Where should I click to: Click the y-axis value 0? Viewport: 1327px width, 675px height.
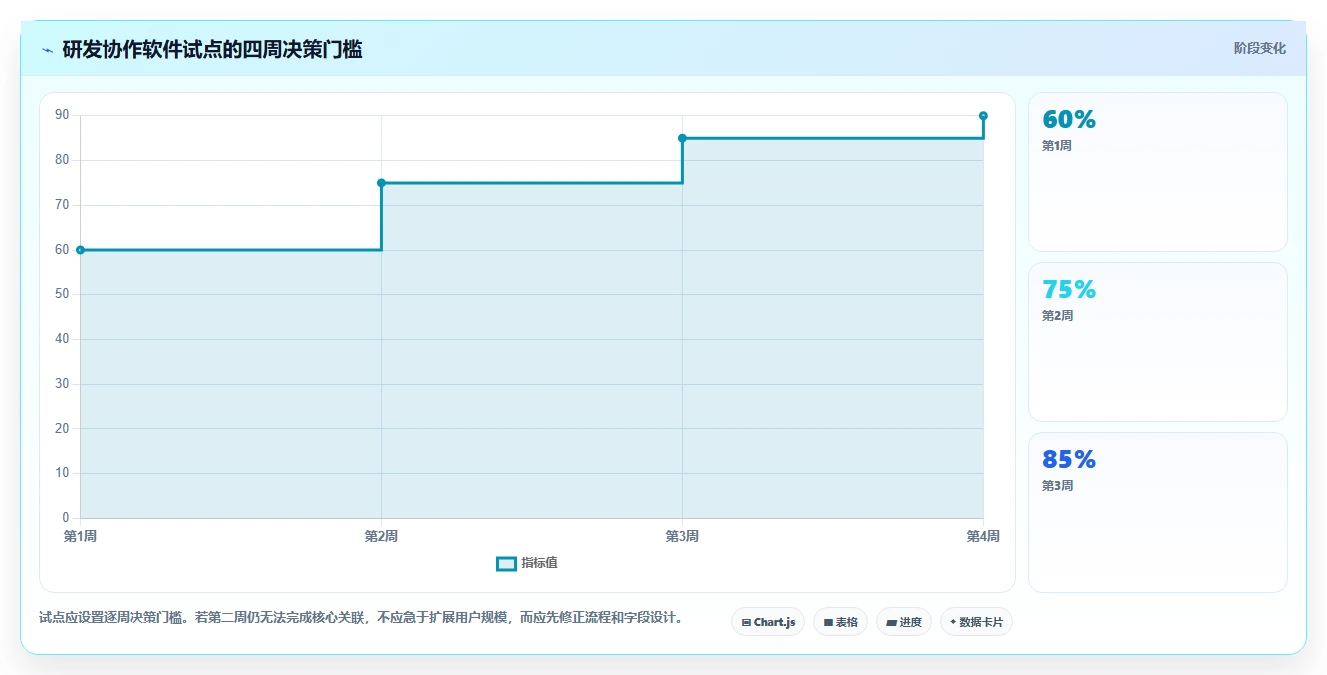[66, 518]
